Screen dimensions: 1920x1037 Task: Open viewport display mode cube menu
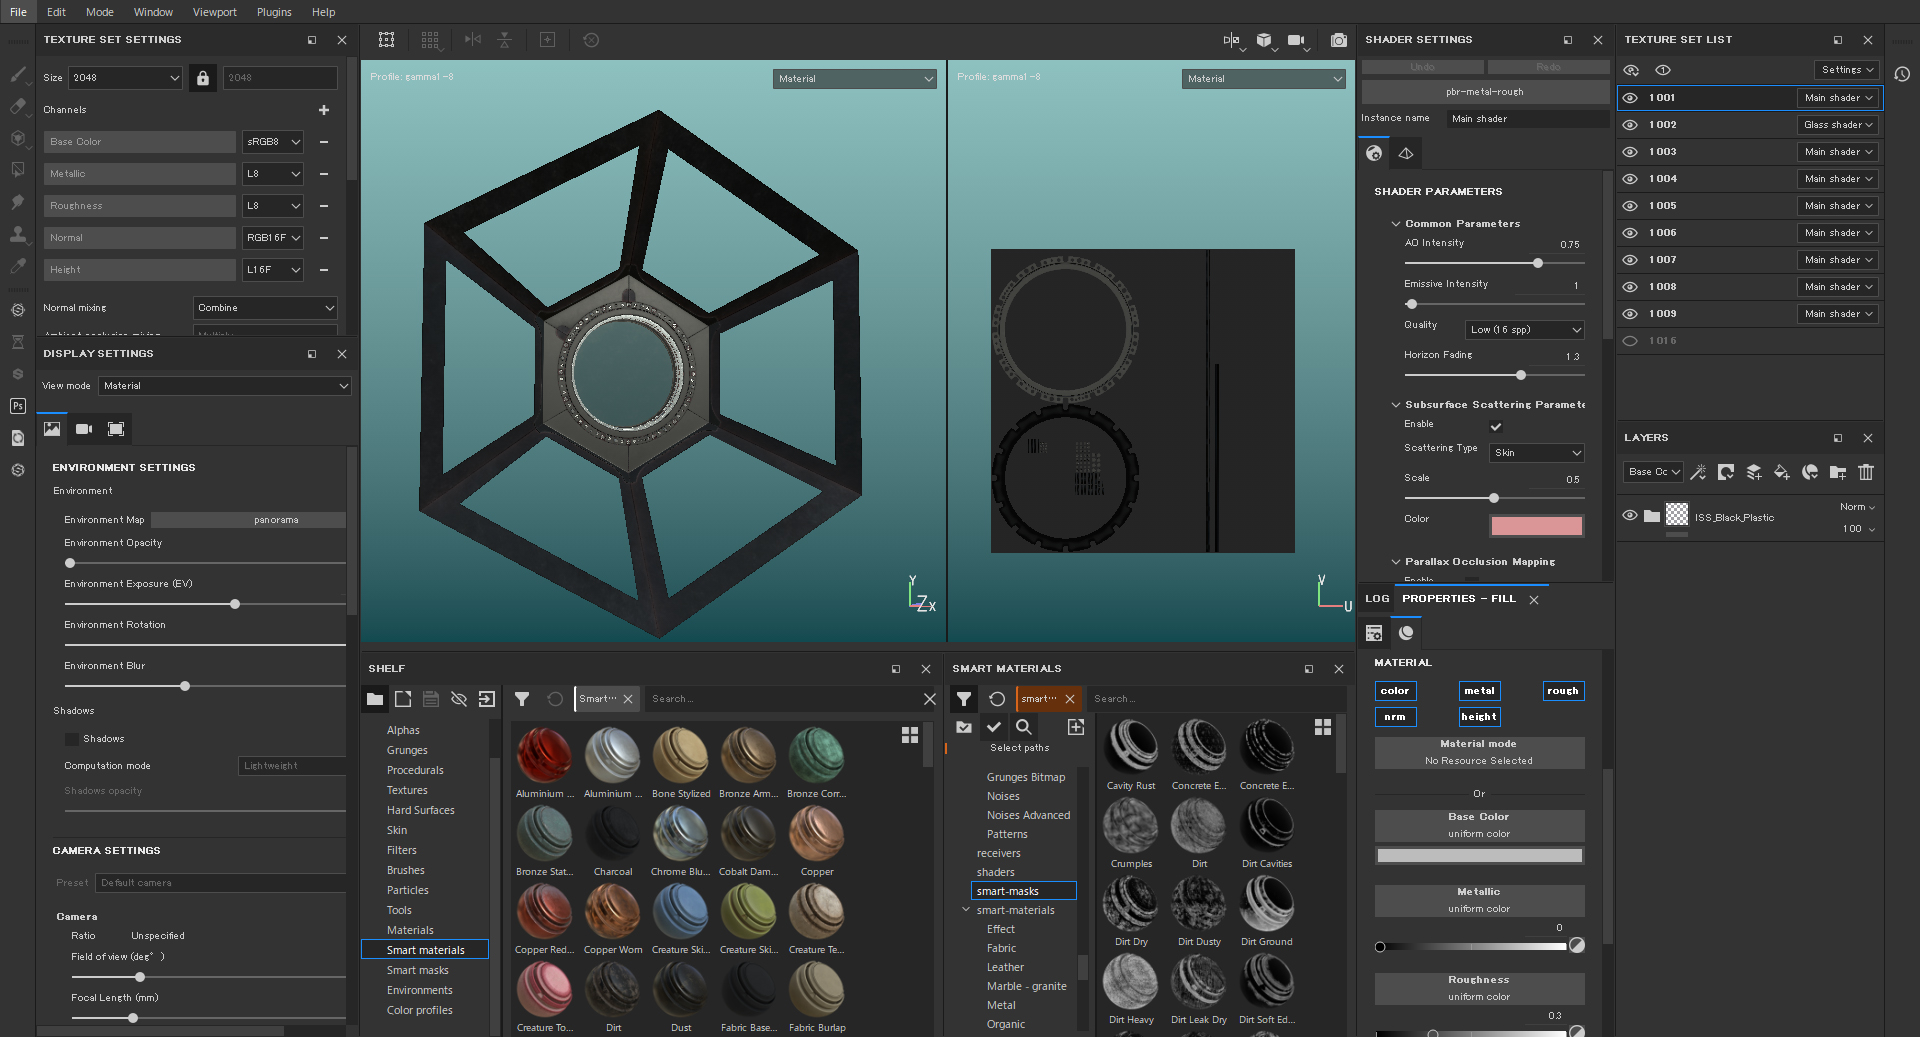pos(1266,40)
